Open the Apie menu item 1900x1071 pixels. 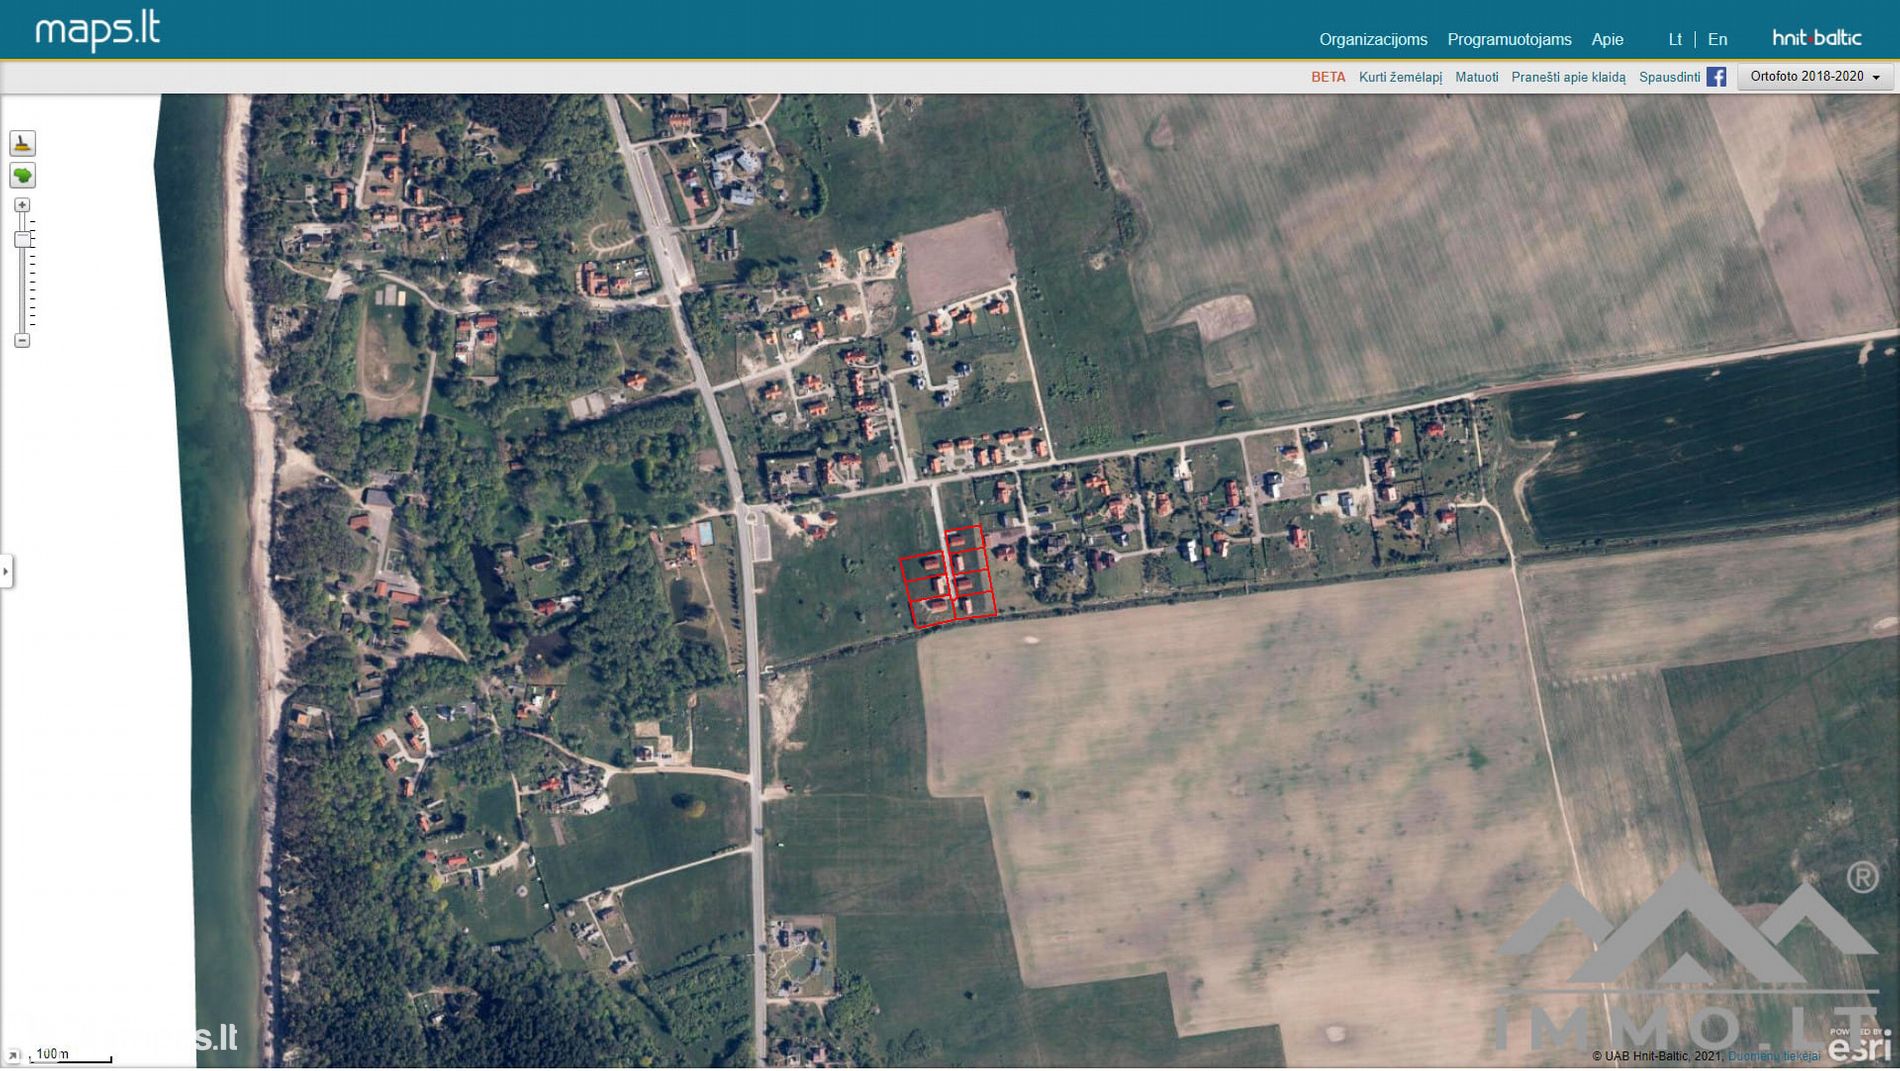[1607, 40]
